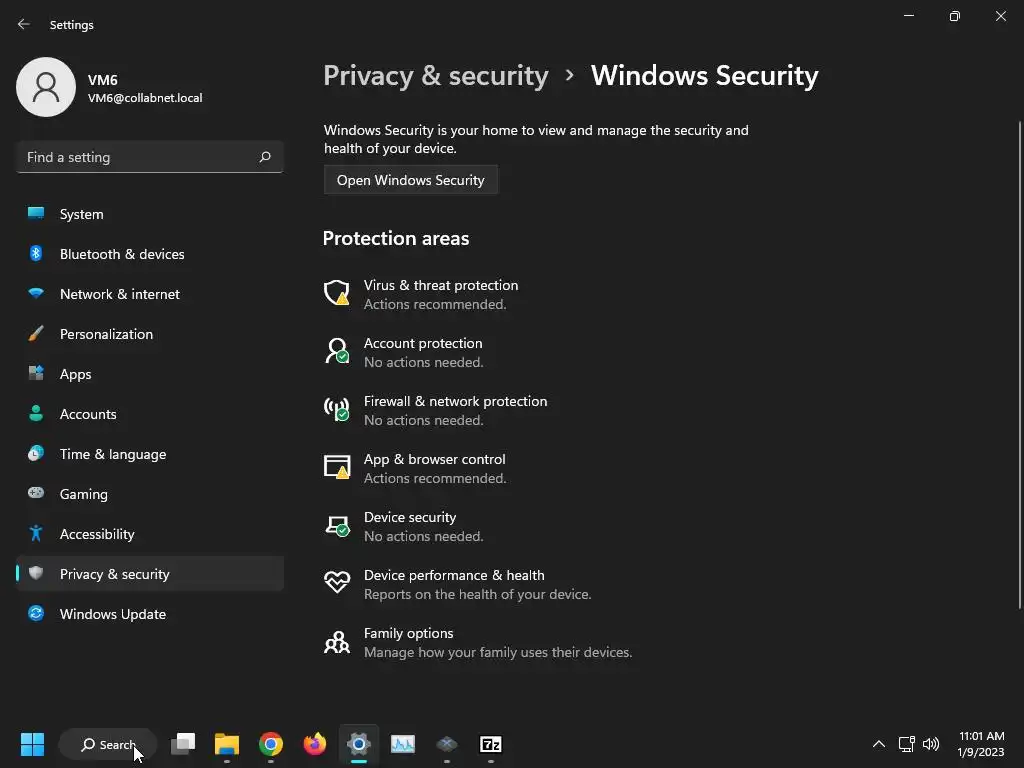Select Apps in the sidebar
Viewport: 1024px width, 768px height.
coord(150,374)
